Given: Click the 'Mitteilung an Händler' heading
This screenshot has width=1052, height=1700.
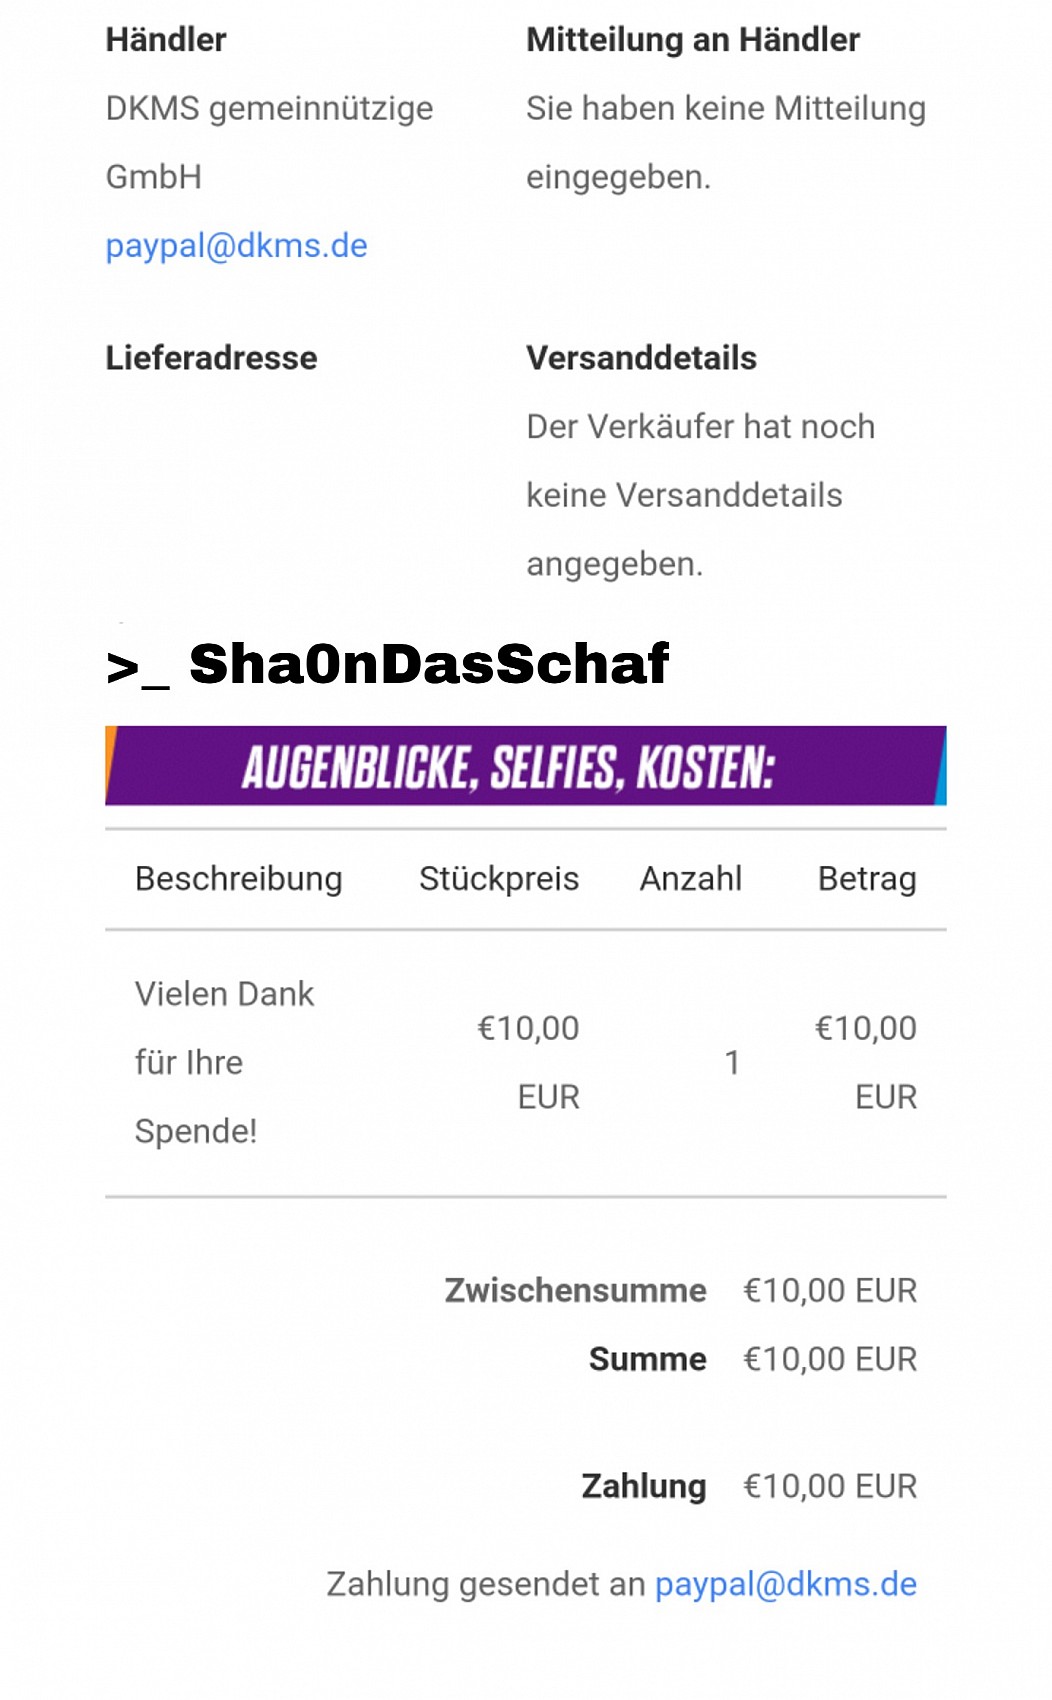Looking at the screenshot, I should tap(693, 40).
